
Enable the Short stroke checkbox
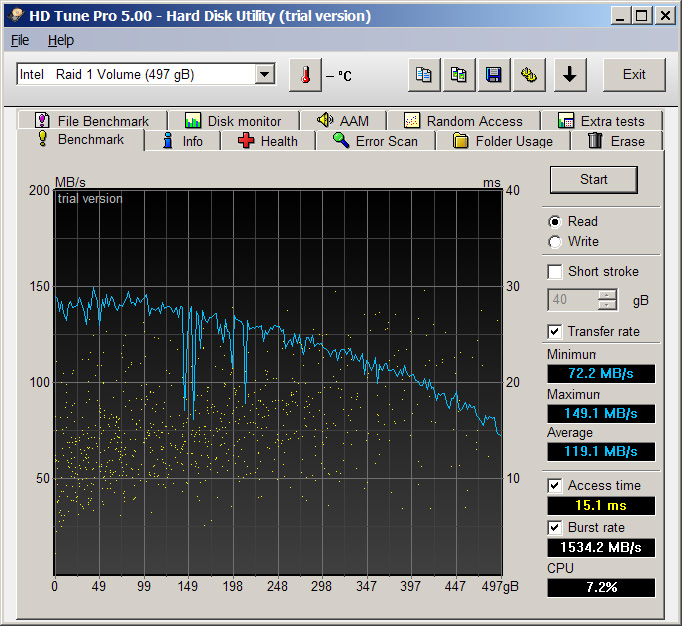tap(555, 271)
